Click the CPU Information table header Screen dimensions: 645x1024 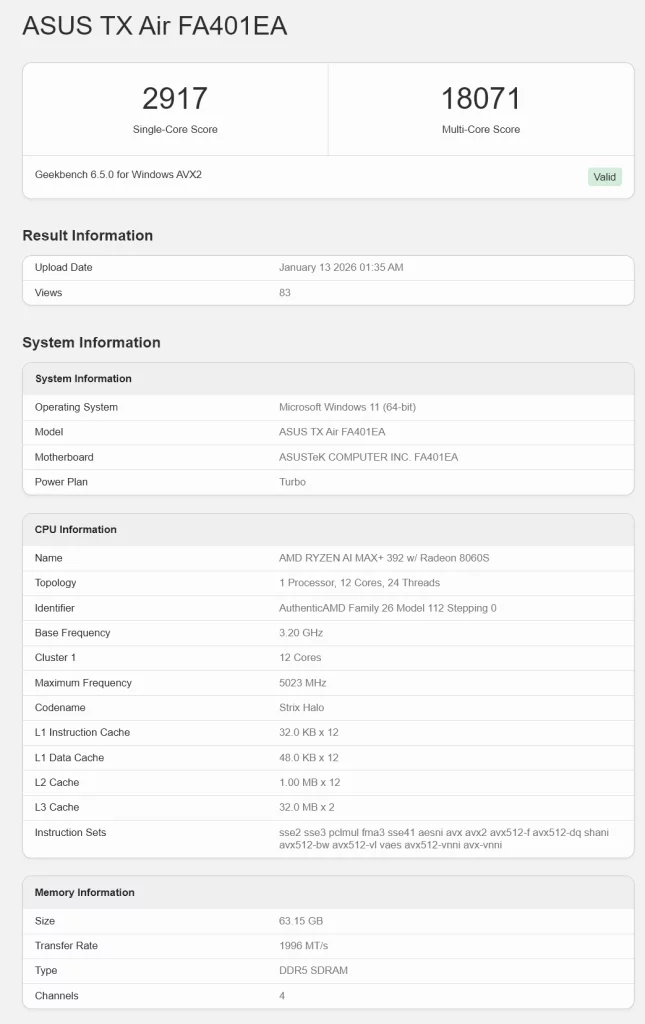76,529
